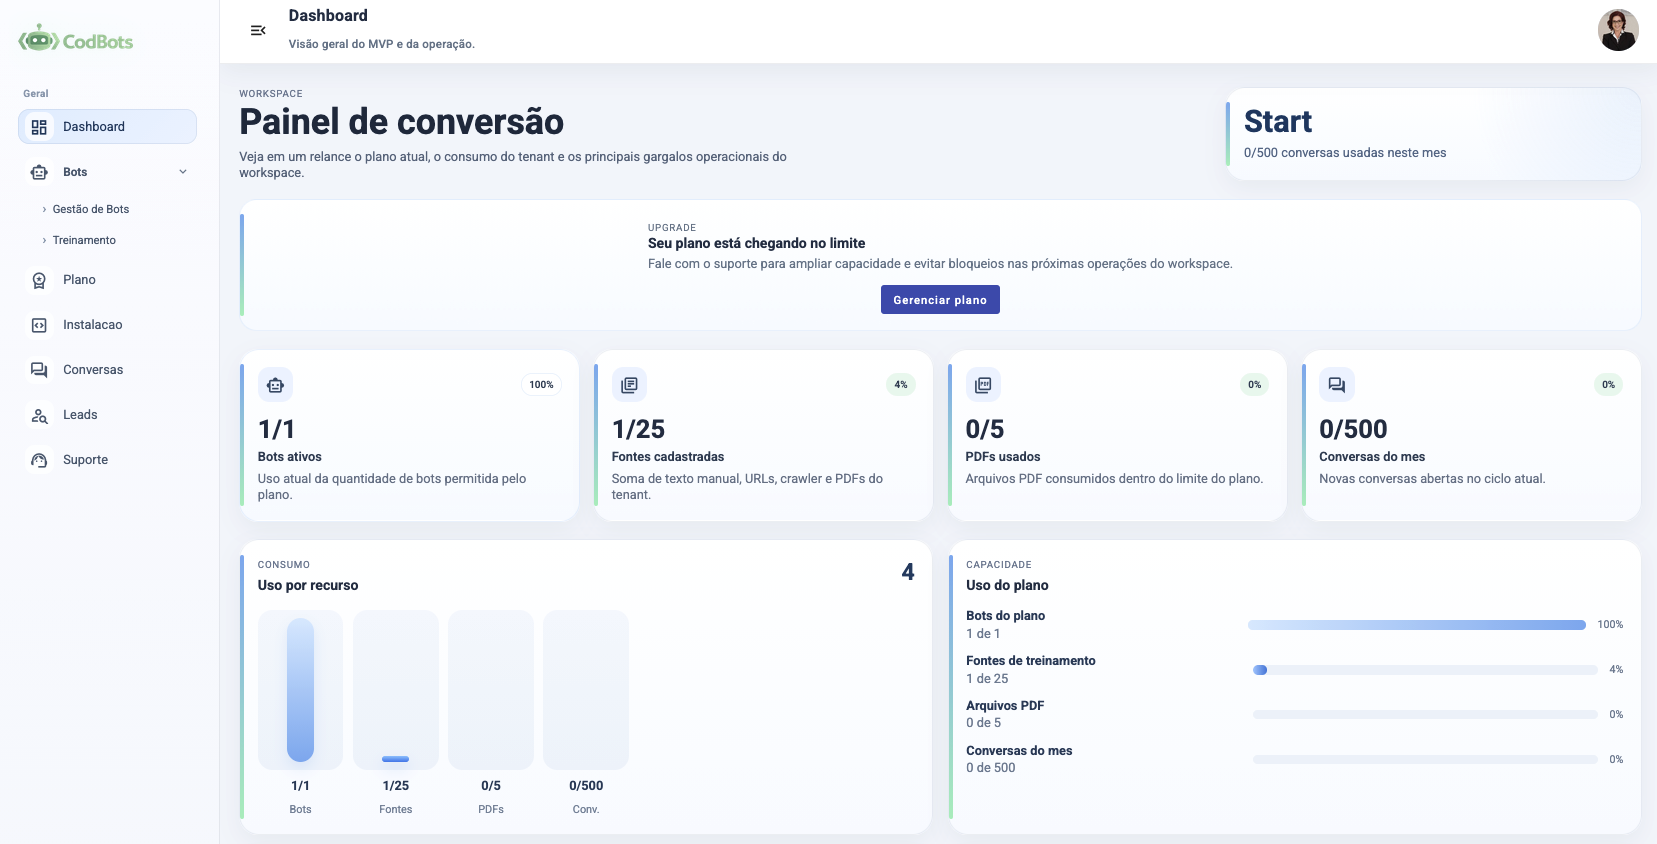1657x844 pixels.
Task: Click the 'Uso do plano' heading
Action: pos(1007,586)
